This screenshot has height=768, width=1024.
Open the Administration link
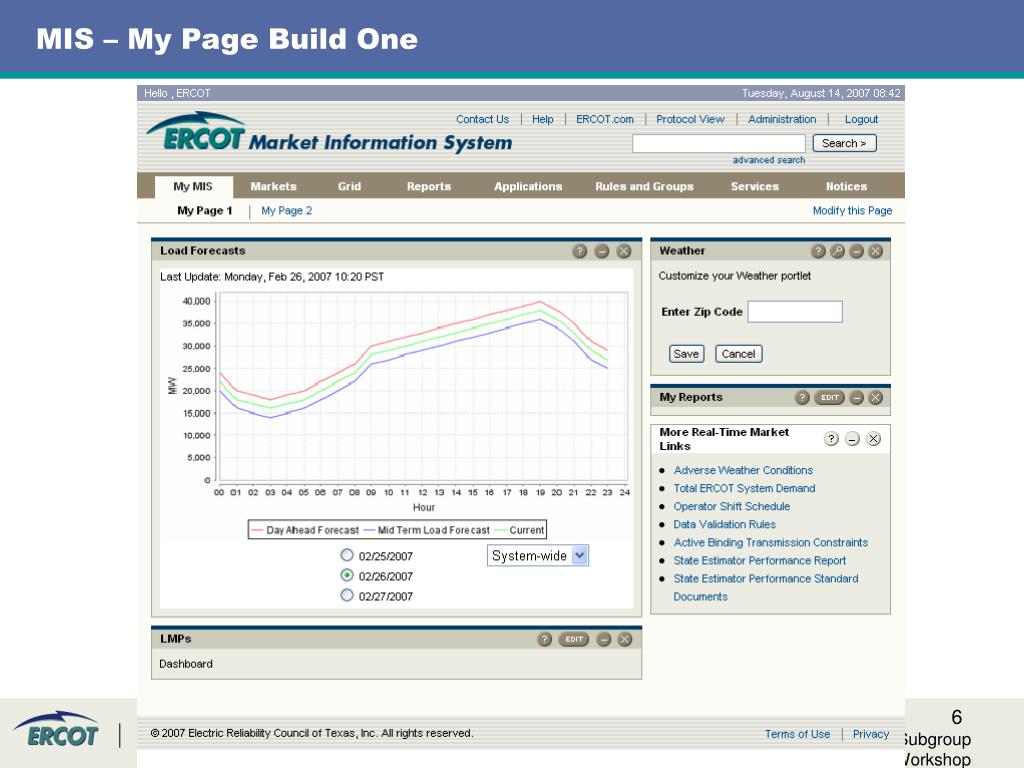point(782,119)
